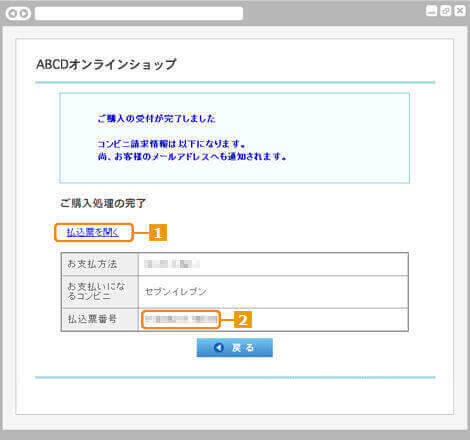Click the お支払いになるコンビニ label
The width and height of the screenshot is (470, 440).
[96, 291]
